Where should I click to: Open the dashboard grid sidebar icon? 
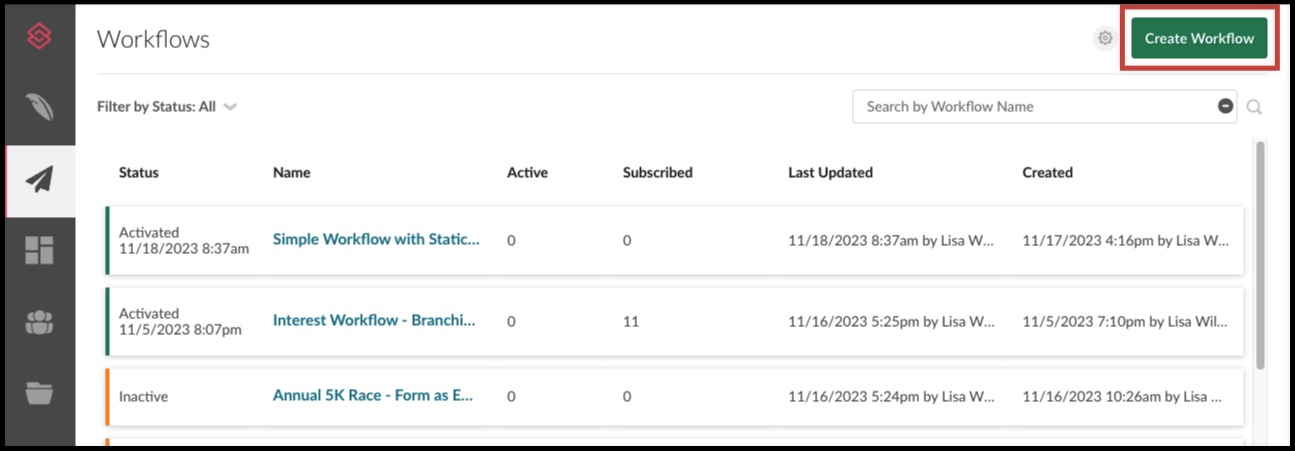[x=39, y=251]
